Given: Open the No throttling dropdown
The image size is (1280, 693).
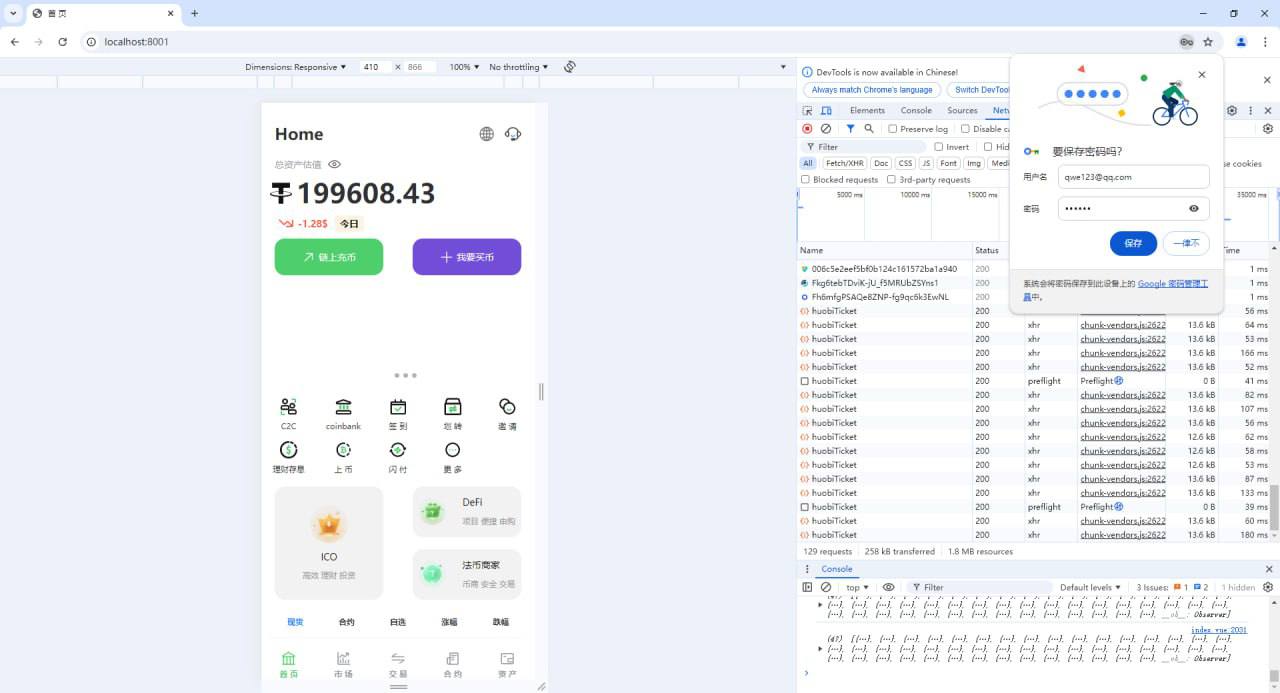Looking at the screenshot, I should [518, 67].
